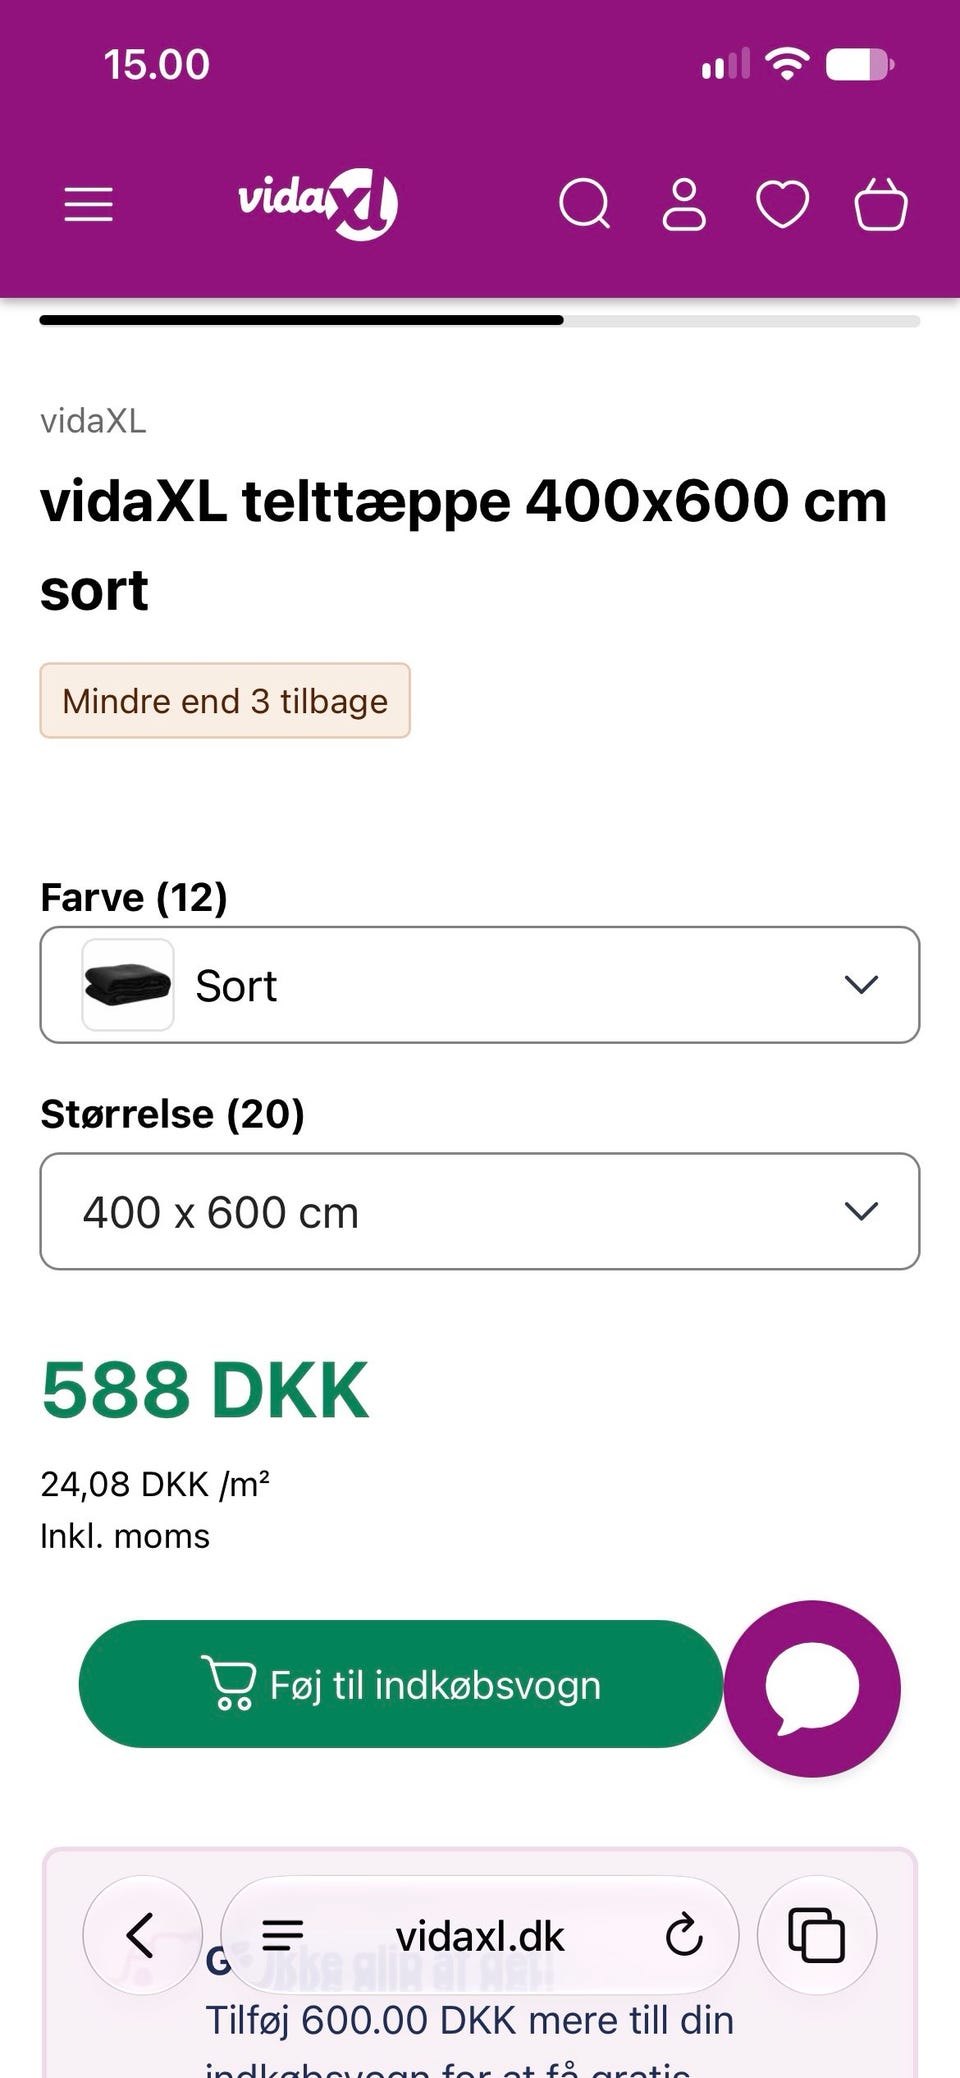Open the hamburger navigation menu

[x=89, y=205]
